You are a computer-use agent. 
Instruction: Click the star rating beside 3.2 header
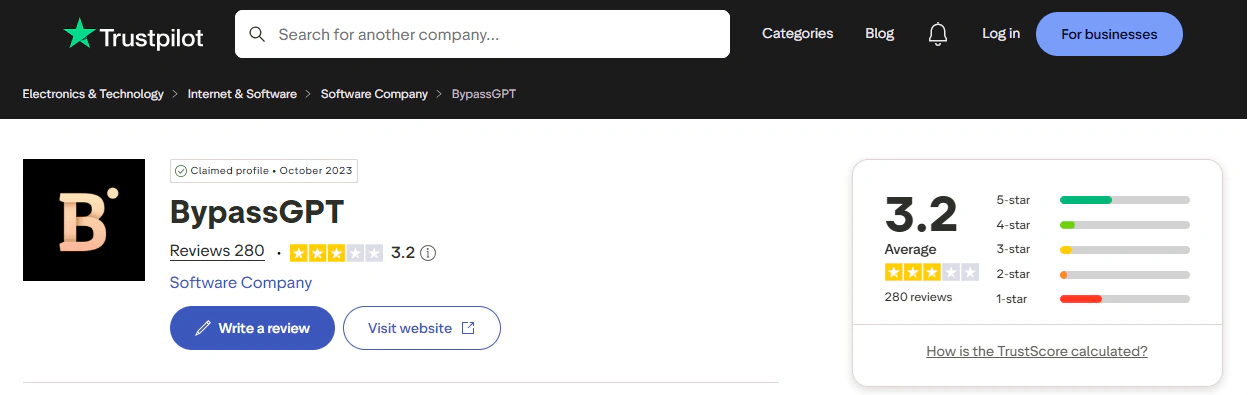click(336, 253)
